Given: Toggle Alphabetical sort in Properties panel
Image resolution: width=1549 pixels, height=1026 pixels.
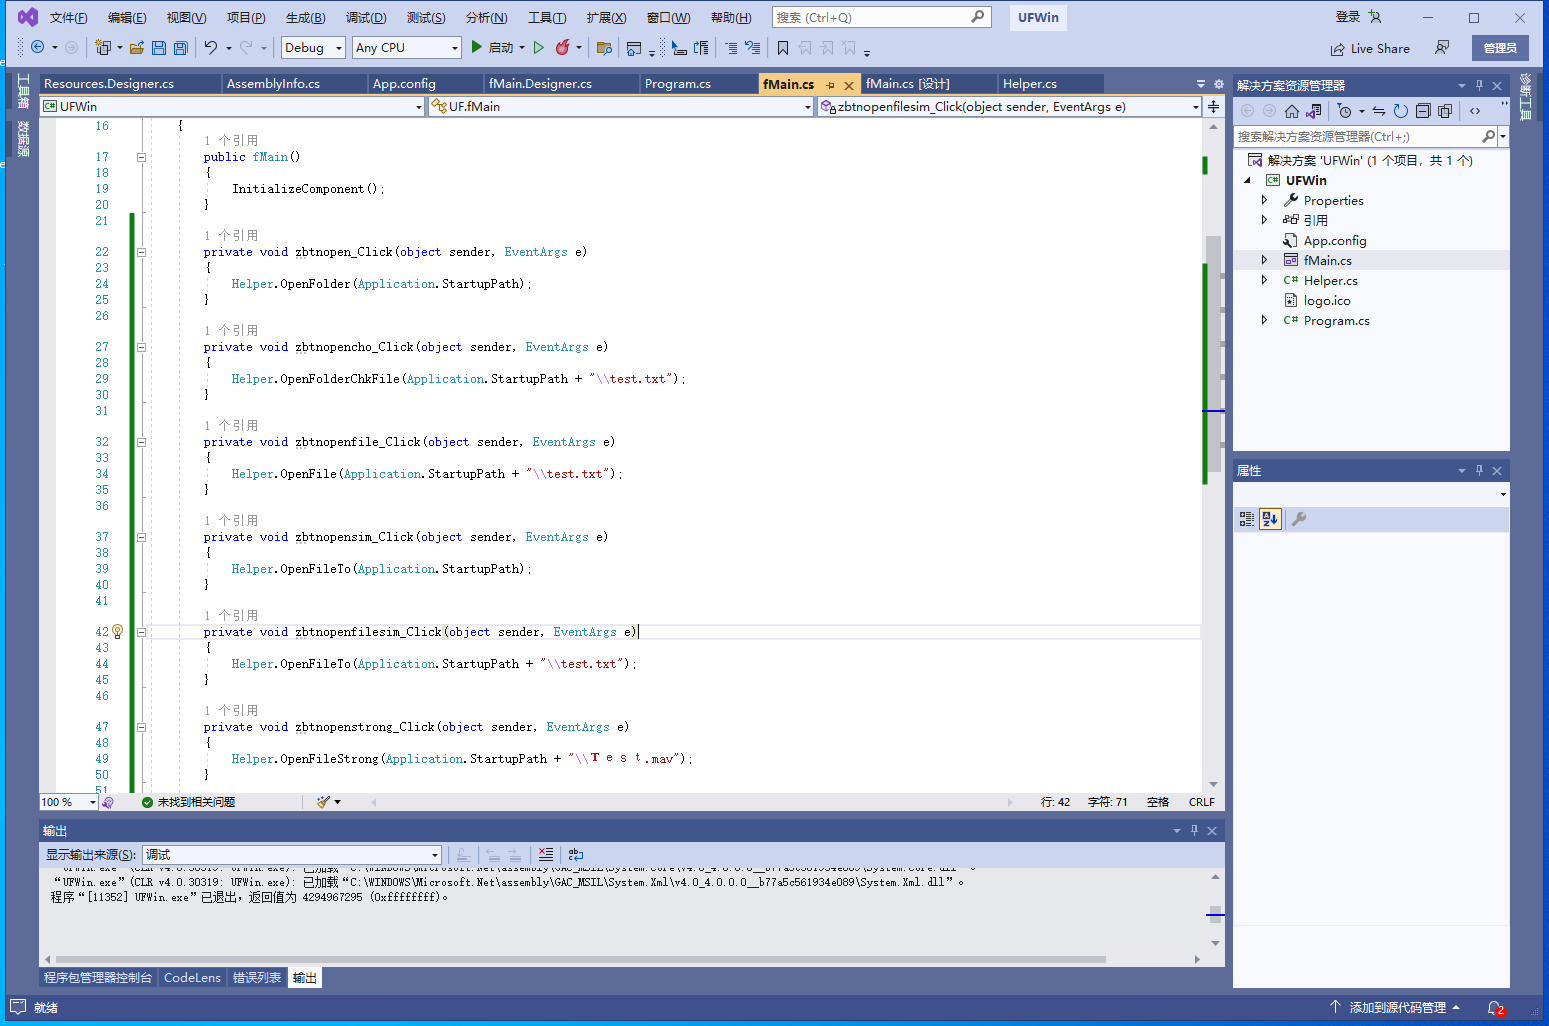Looking at the screenshot, I should [x=1270, y=519].
